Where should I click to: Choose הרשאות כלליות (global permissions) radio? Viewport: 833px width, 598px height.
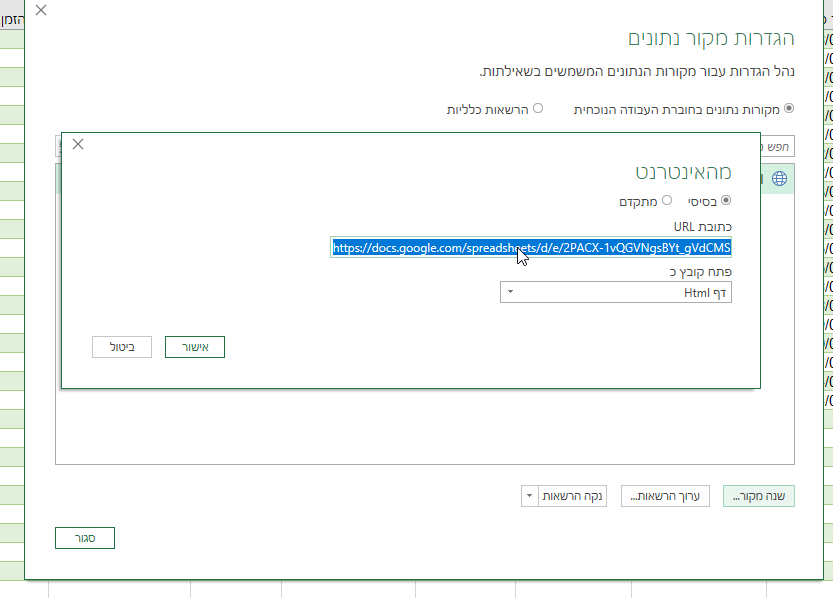(538, 108)
